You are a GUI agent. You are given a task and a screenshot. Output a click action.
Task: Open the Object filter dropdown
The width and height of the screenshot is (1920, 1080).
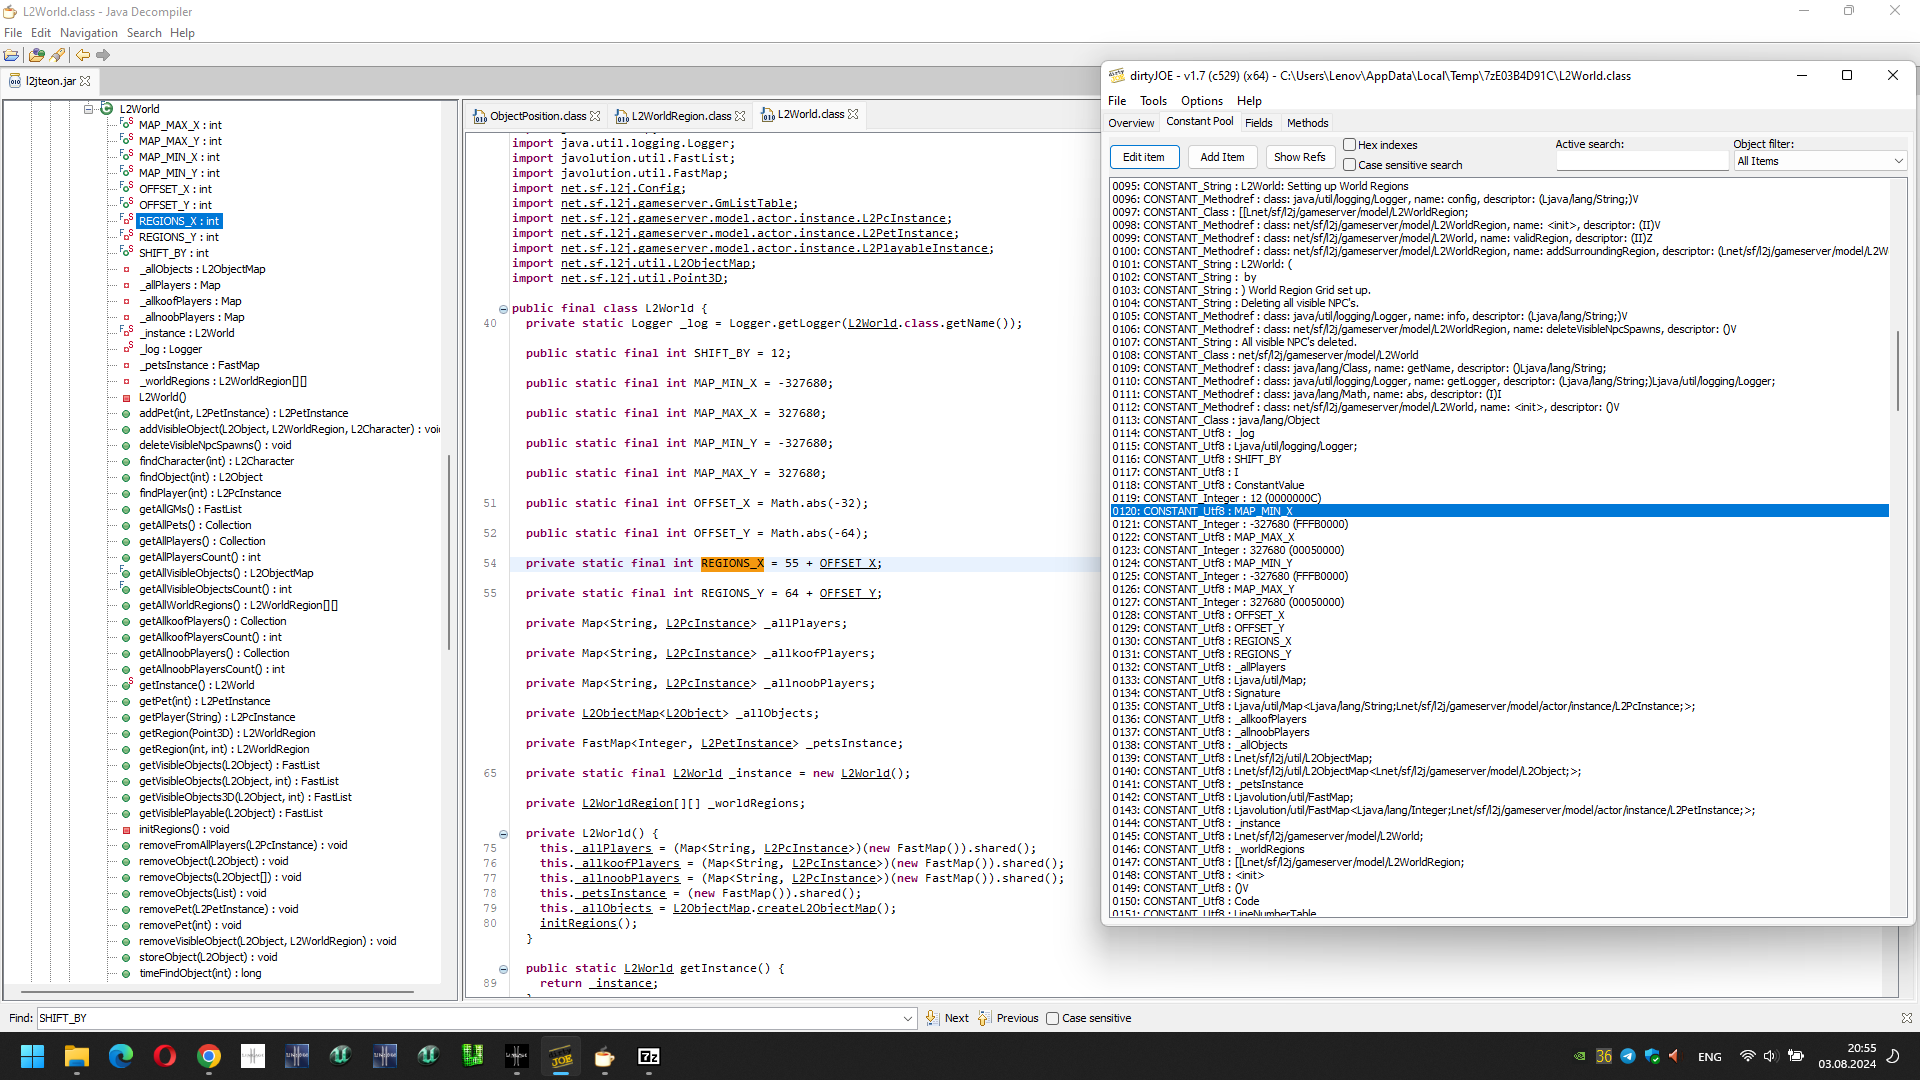(1820, 161)
